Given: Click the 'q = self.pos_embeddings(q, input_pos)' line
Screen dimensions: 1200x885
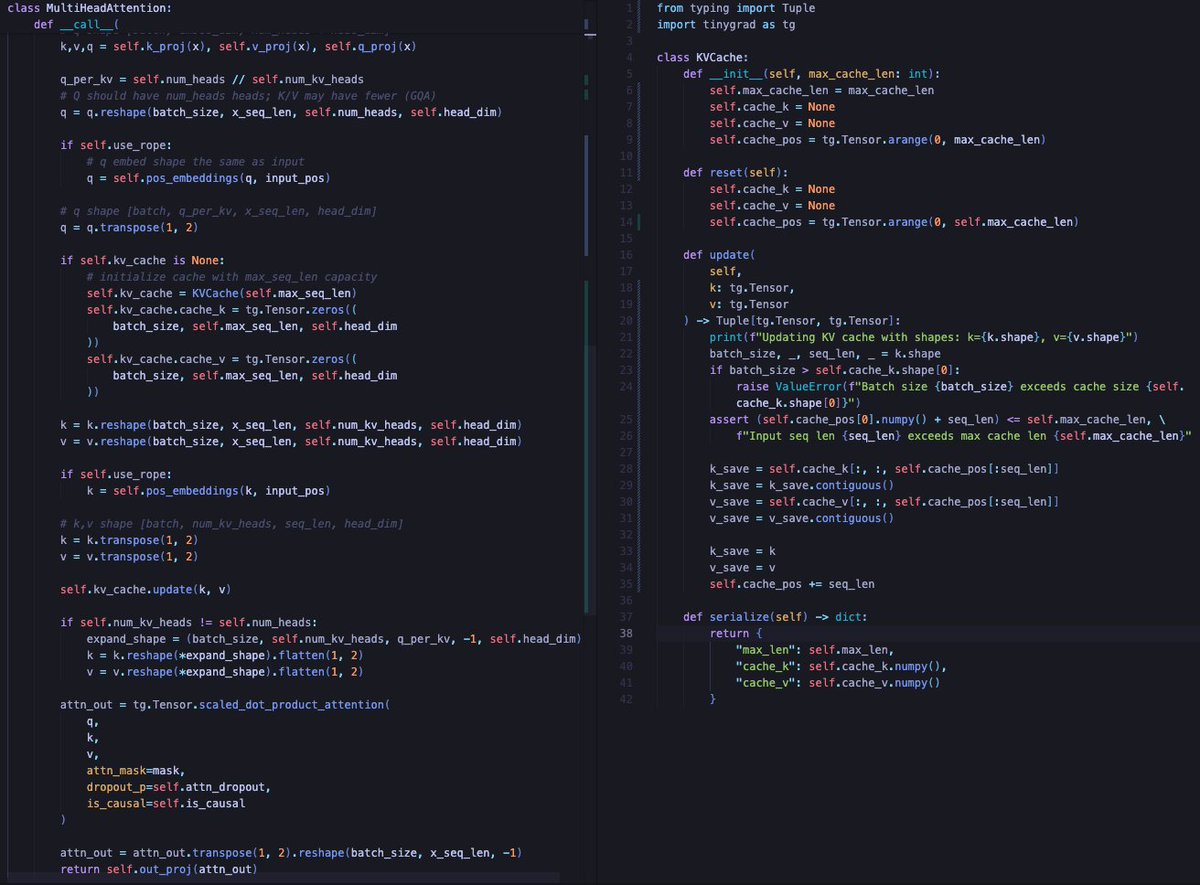Looking at the screenshot, I should tap(207, 178).
